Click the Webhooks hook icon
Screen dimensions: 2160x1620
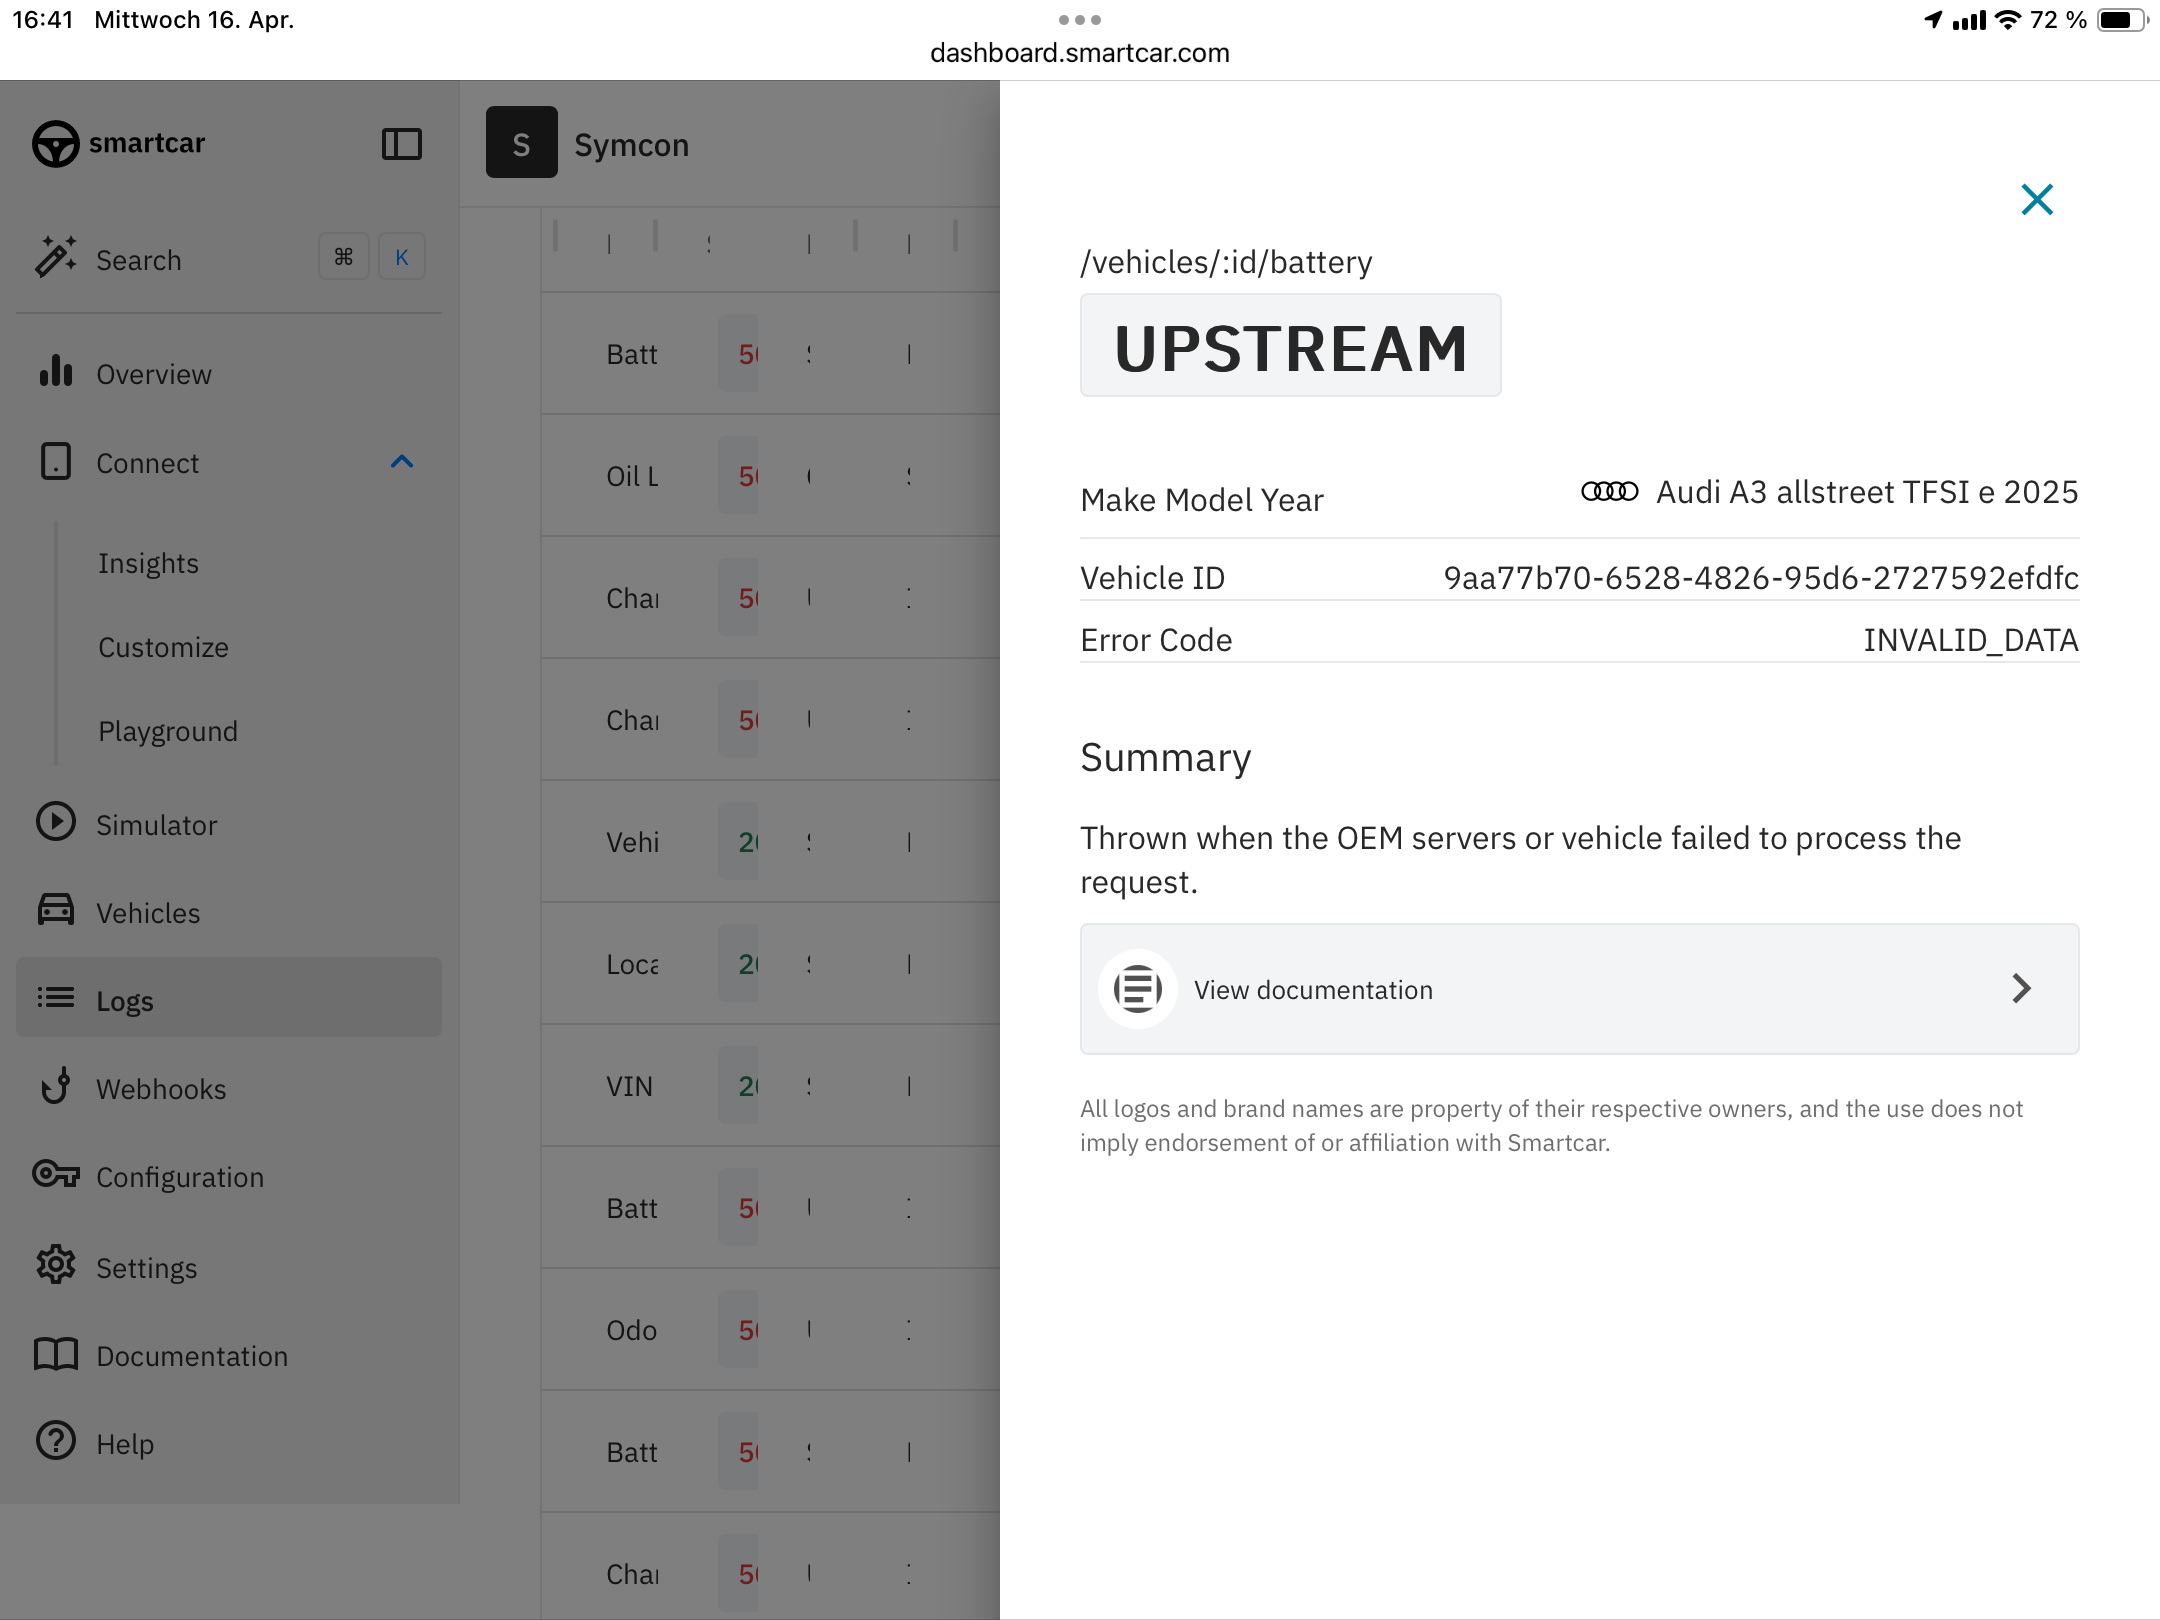pos(56,1085)
